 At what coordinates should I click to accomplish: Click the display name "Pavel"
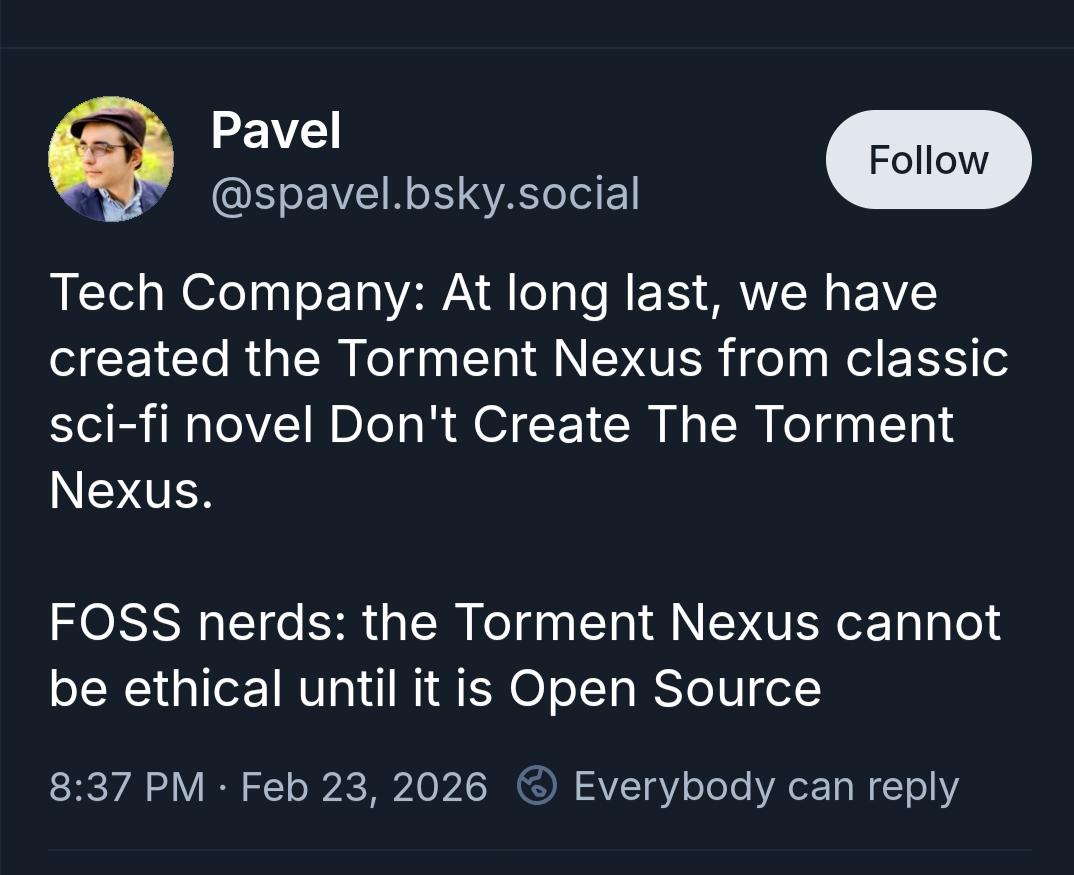(x=276, y=131)
